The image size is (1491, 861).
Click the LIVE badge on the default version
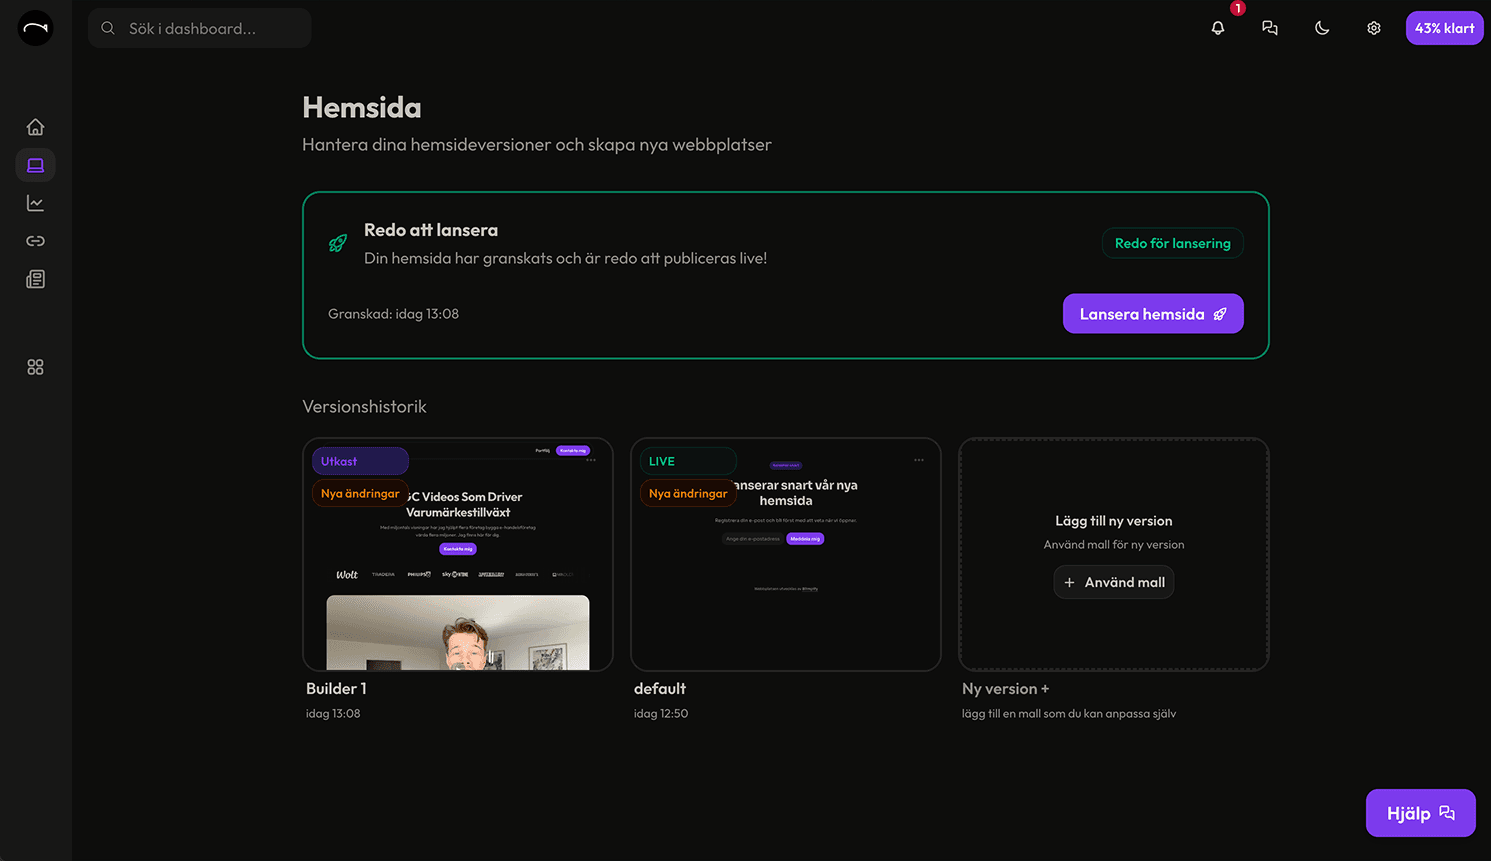tap(687, 460)
